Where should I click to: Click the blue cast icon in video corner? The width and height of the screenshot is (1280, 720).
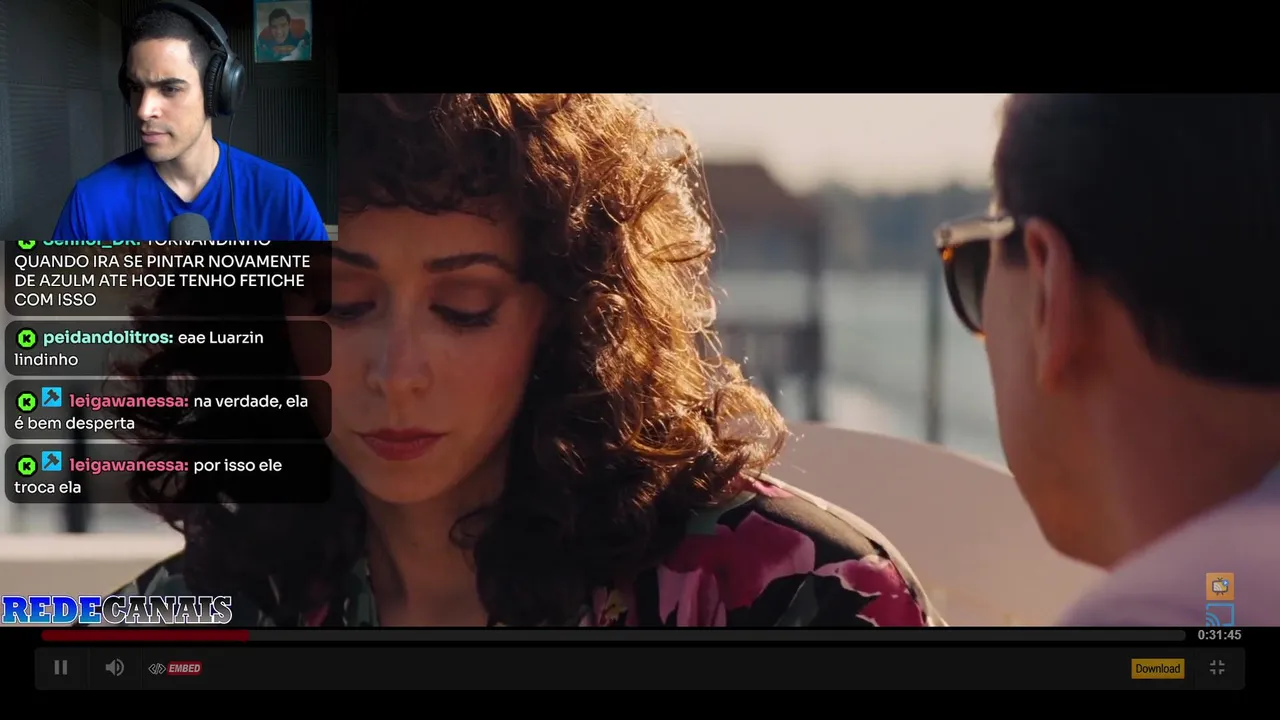[1219, 614]
